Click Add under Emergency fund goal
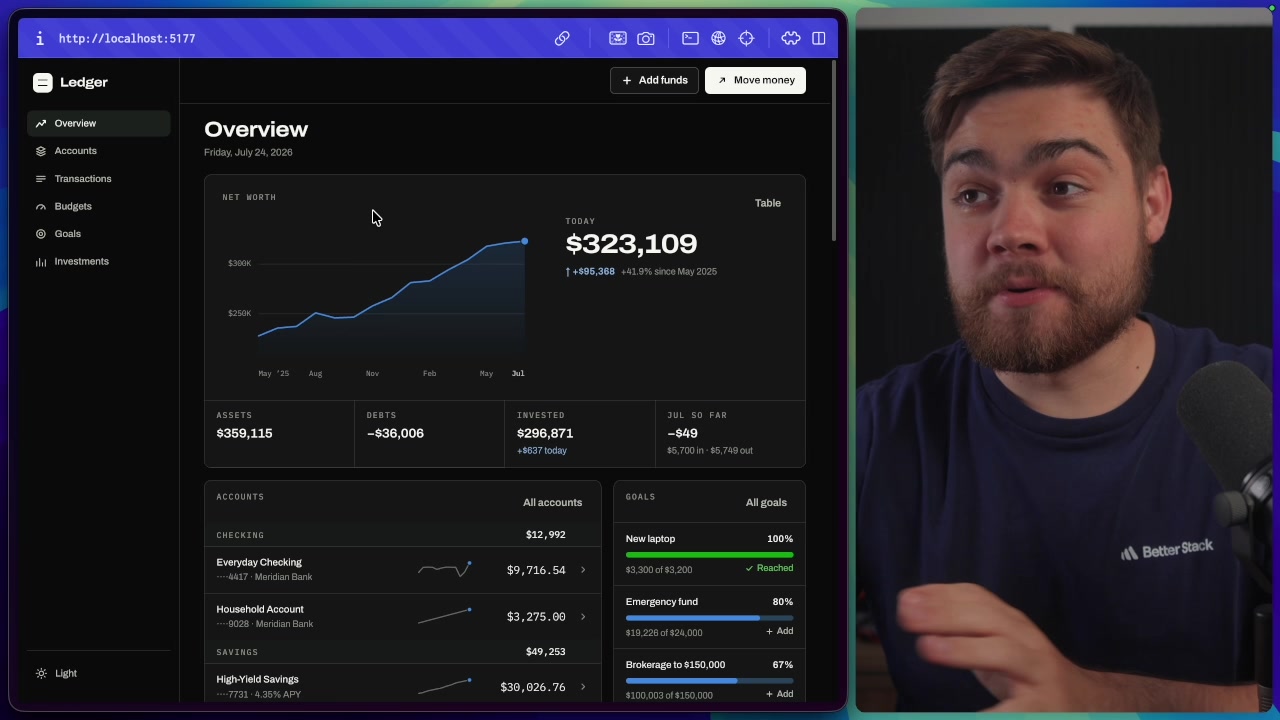This screenshot has height=720, width=1280. pyautogui.click(x=780, y=631)
